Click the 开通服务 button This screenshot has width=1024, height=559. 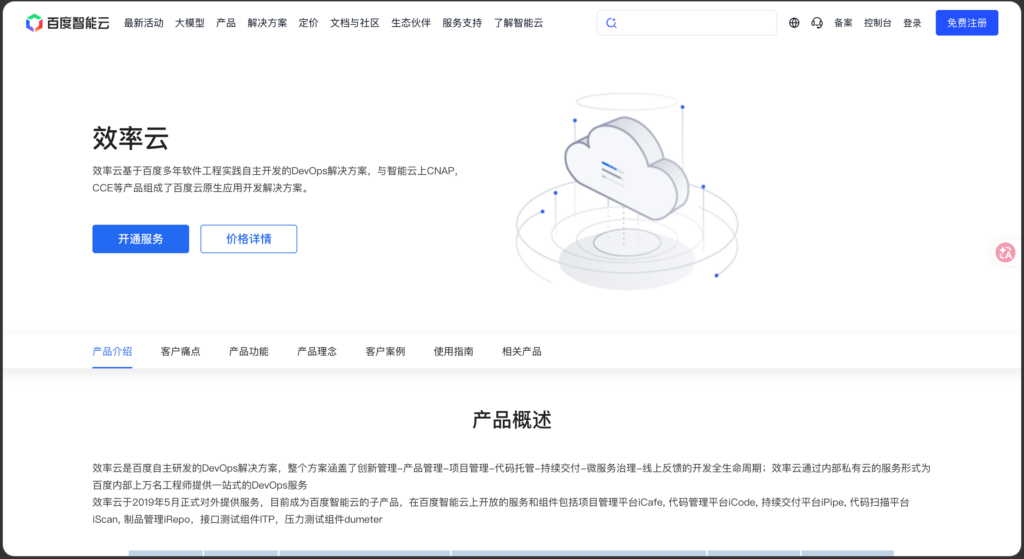click(x=140, y=239)
